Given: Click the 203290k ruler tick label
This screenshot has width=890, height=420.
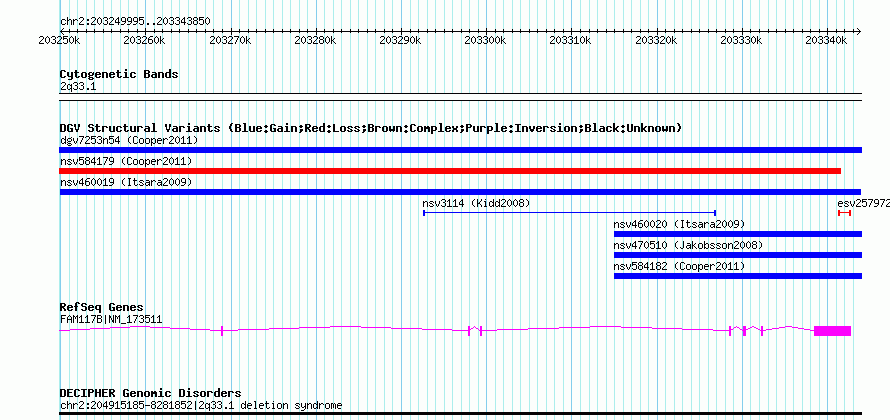Looking at the screenshot, I should [400, 41].
